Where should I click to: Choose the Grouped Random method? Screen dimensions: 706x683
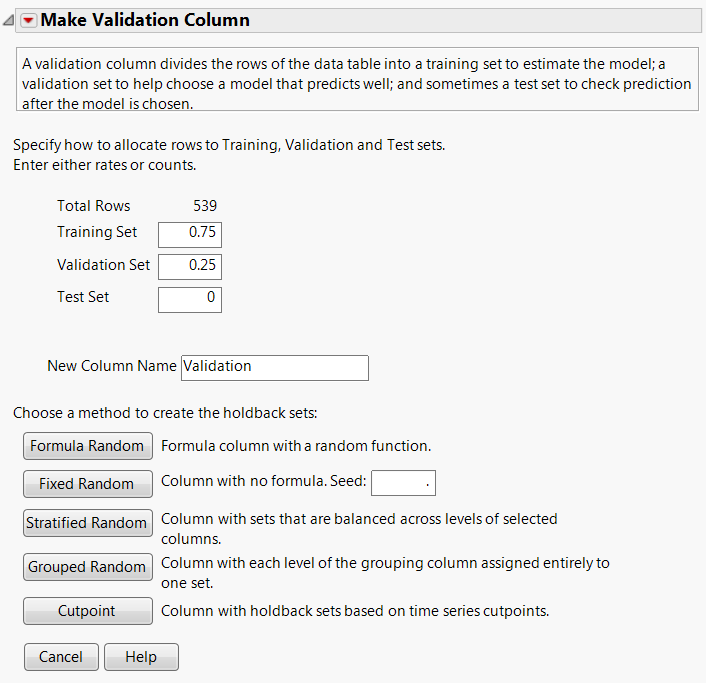[x=87, y=567]
